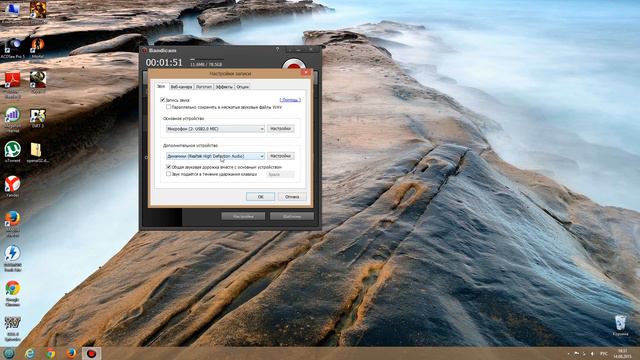Open the Mozilla Firefox desktop shortcut
Image resolution: width=640 pixels, height=360 pixels.
pos(13,223)
